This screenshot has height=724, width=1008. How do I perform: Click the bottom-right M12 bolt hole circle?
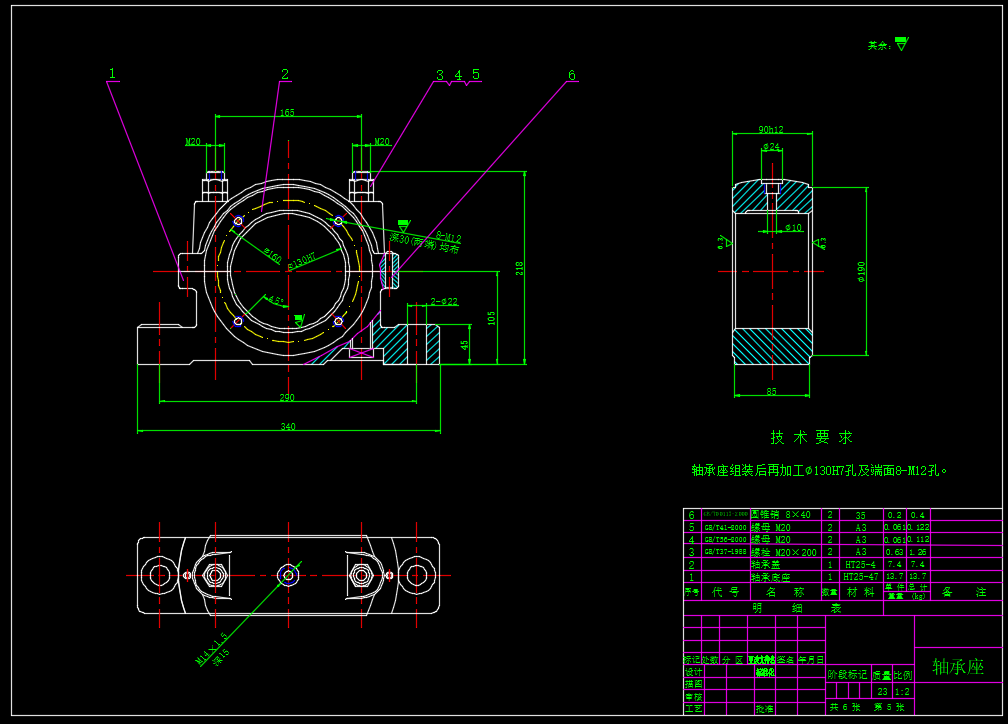pos(338,321)
